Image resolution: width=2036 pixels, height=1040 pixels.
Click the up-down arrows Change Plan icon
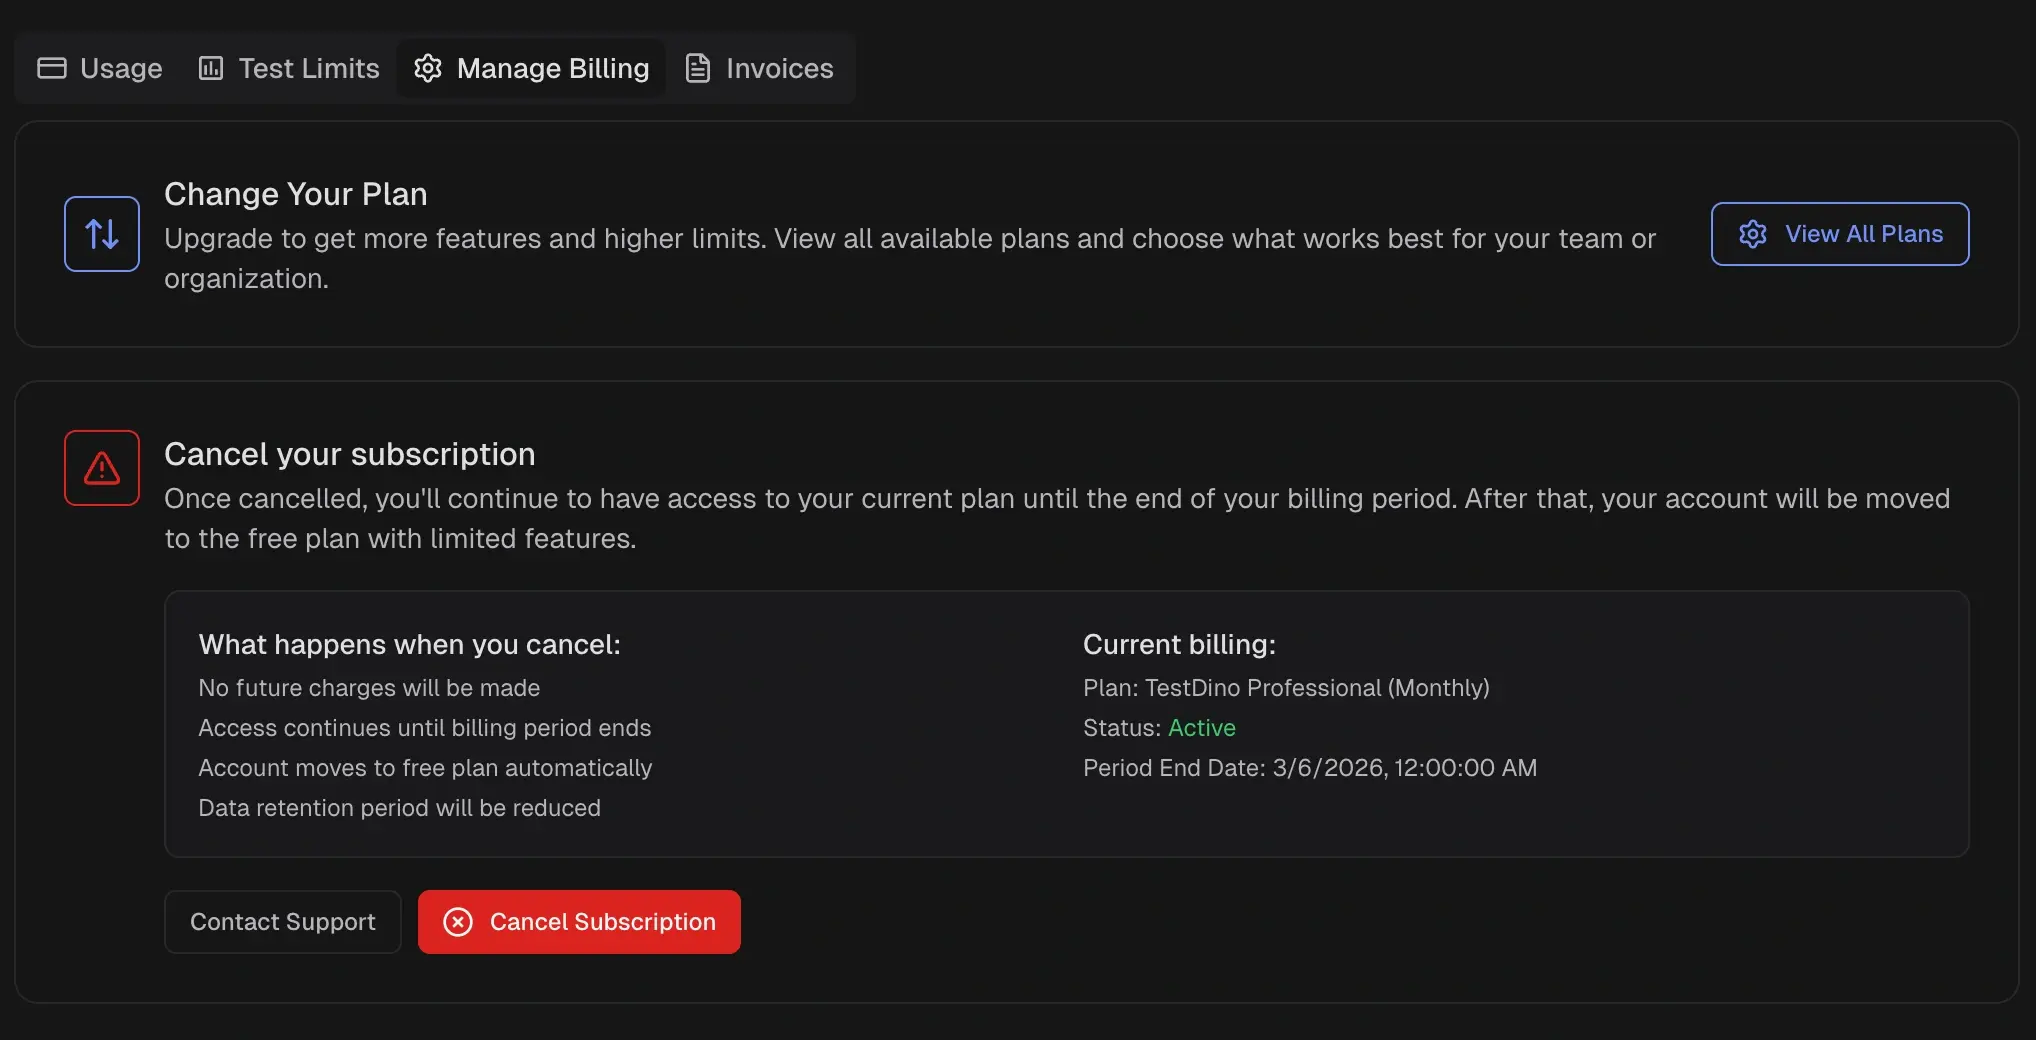coord(102,234)
